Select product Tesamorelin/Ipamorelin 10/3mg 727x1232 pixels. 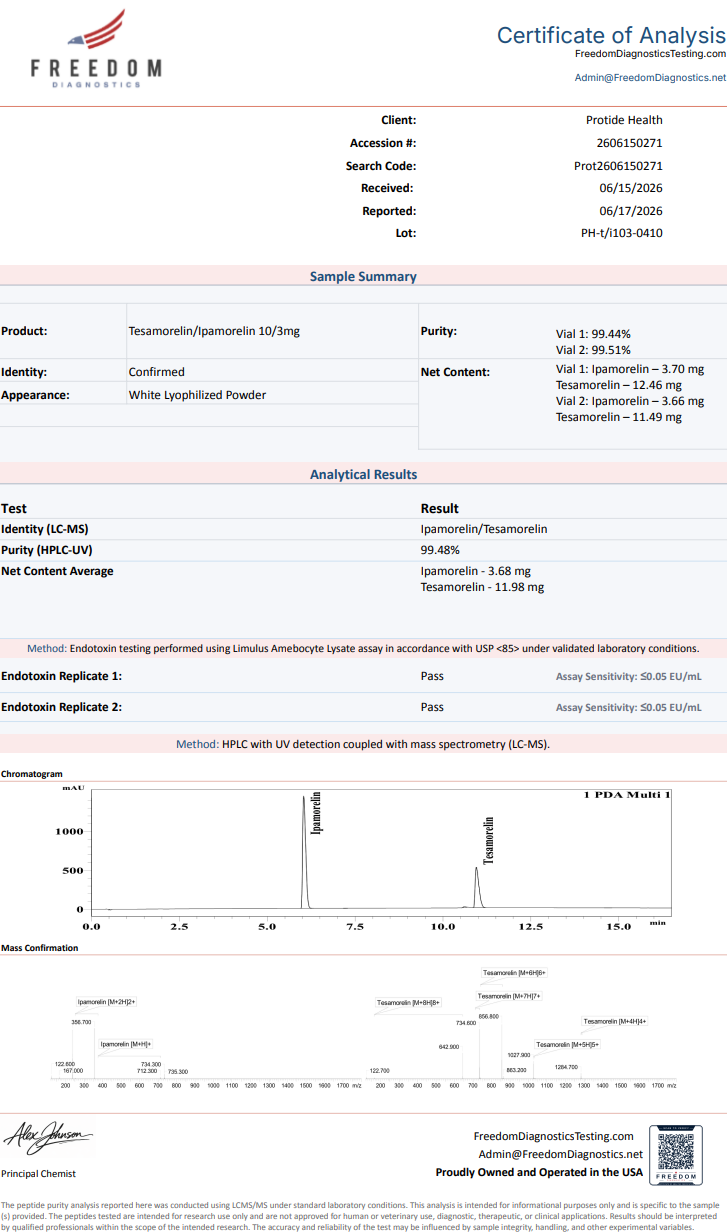coord(214,331)
